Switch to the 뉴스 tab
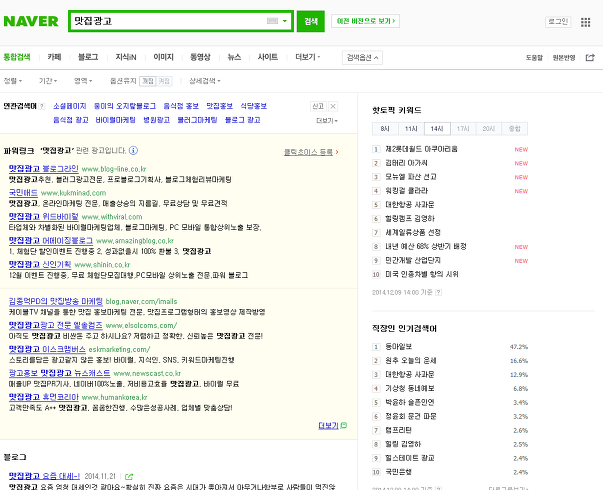The image size is (603, 490). (x=234, y=57)
